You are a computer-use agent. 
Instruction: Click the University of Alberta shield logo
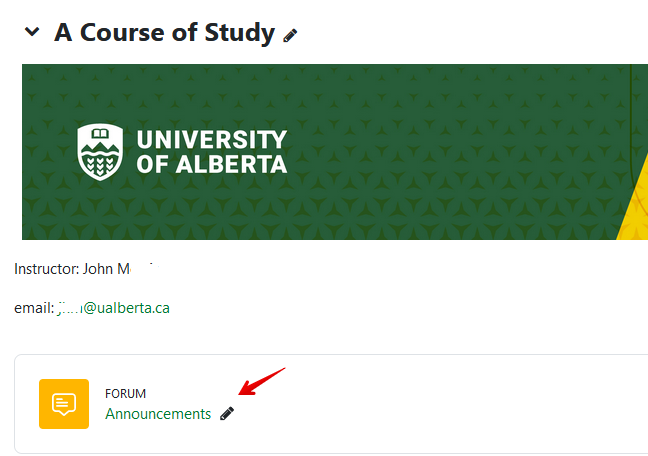pyautogui.click(x=99, y=150)
